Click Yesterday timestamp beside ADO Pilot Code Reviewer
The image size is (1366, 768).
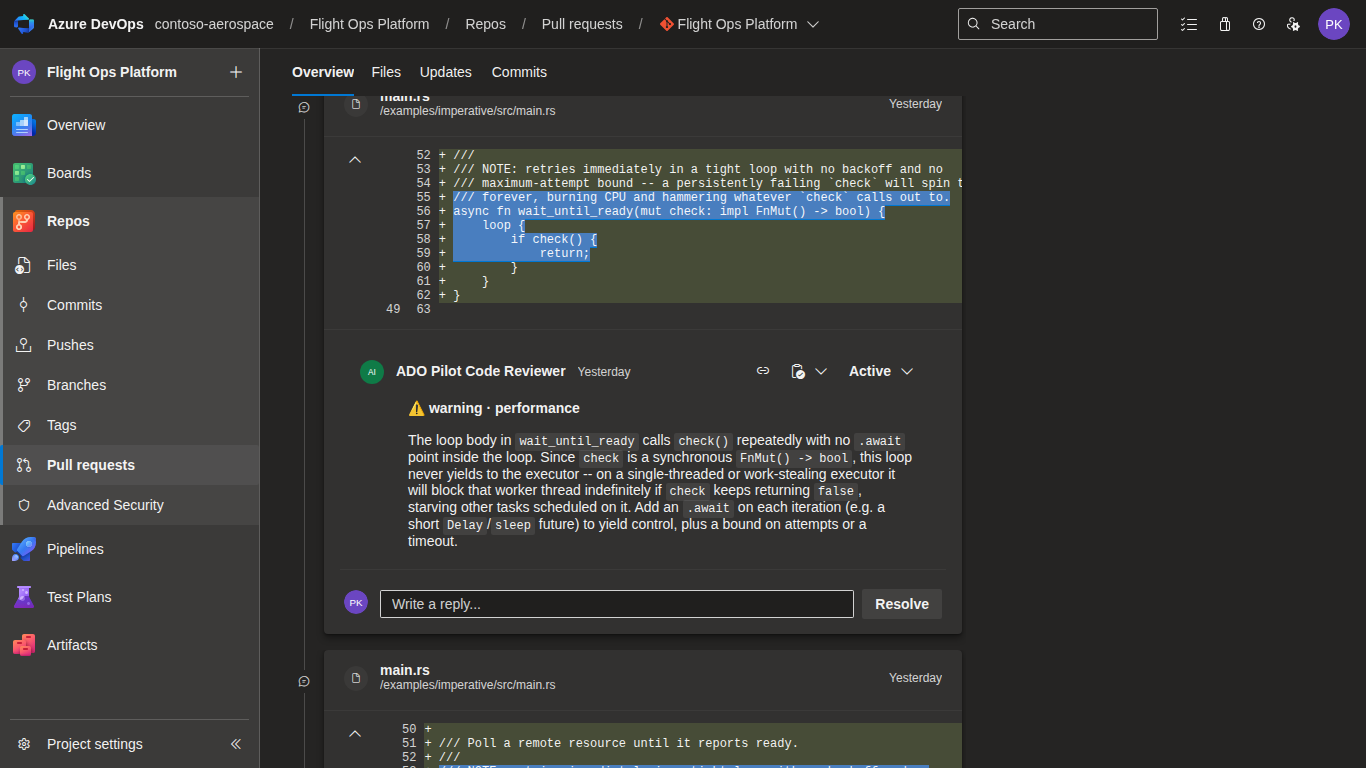tap(604, 372)
